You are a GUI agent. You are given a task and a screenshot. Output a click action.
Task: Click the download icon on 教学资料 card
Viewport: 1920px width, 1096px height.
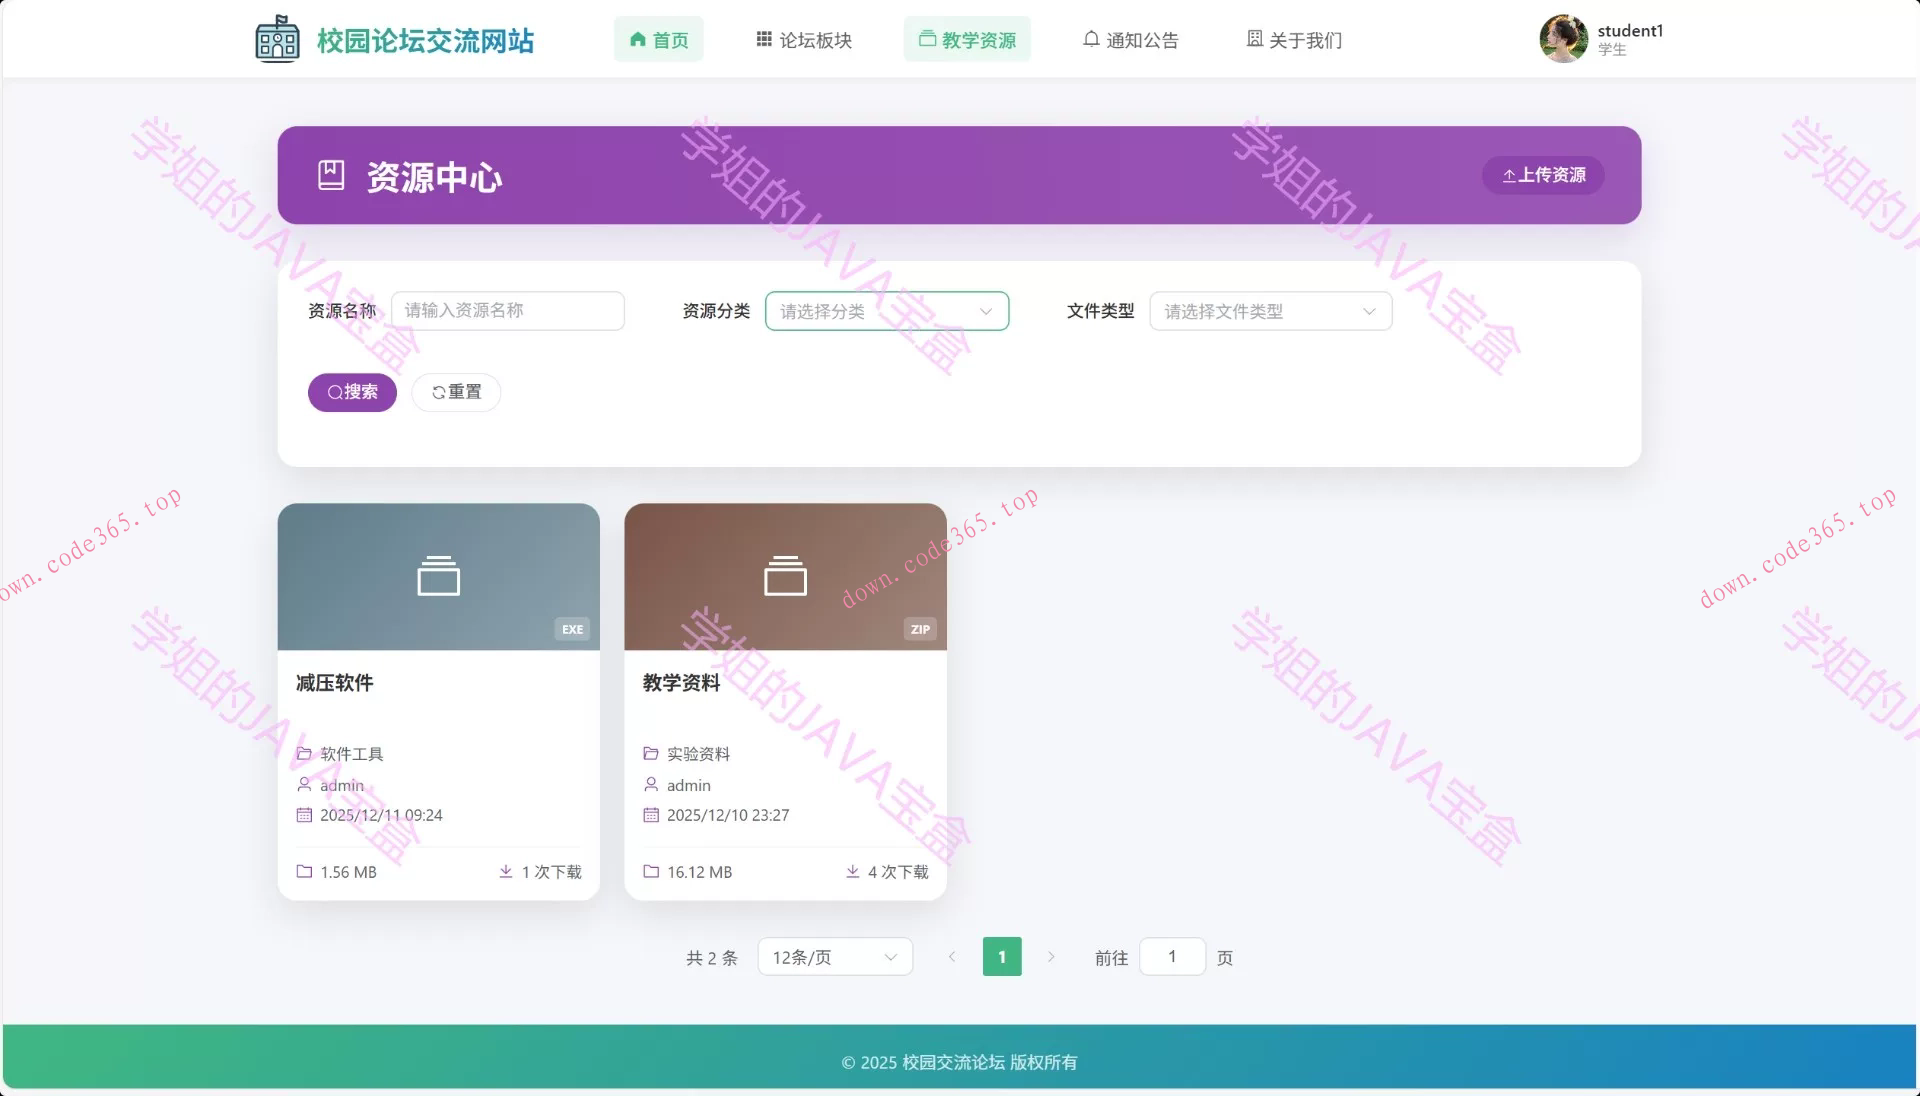[x=852, y=871]
